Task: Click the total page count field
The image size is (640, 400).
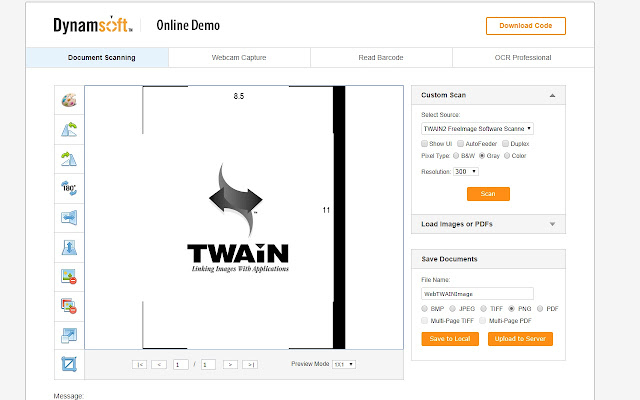Action: click(208, 364)
